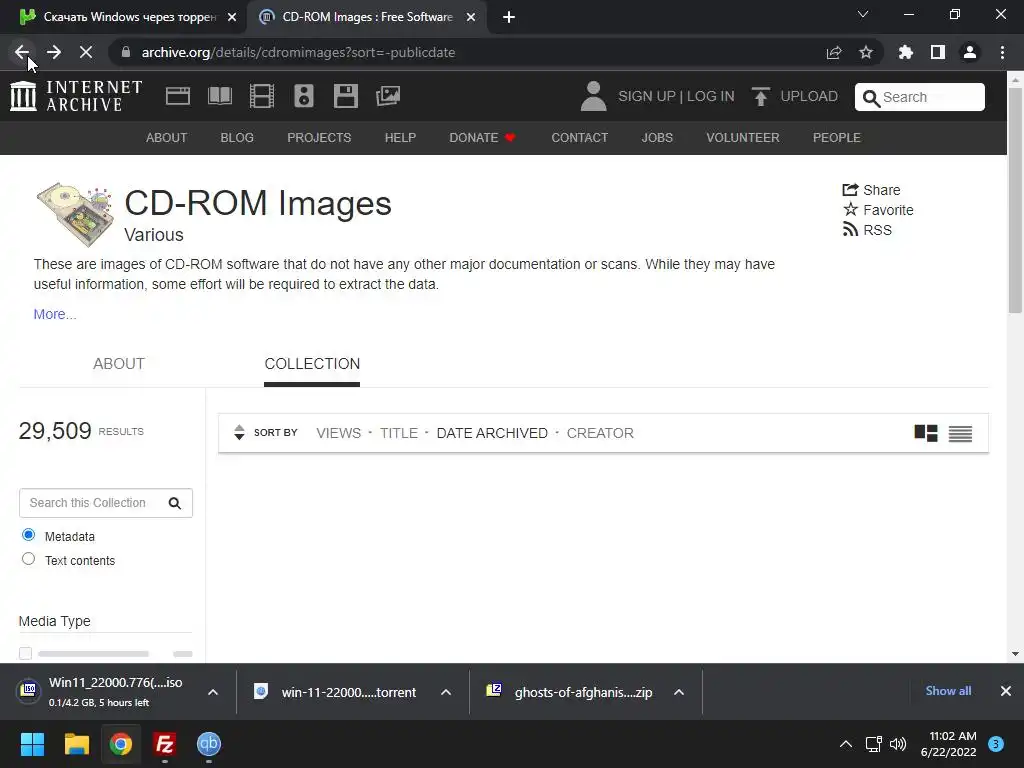Click LOG IN link
The image size is (1024, 768).
point(711,97)
